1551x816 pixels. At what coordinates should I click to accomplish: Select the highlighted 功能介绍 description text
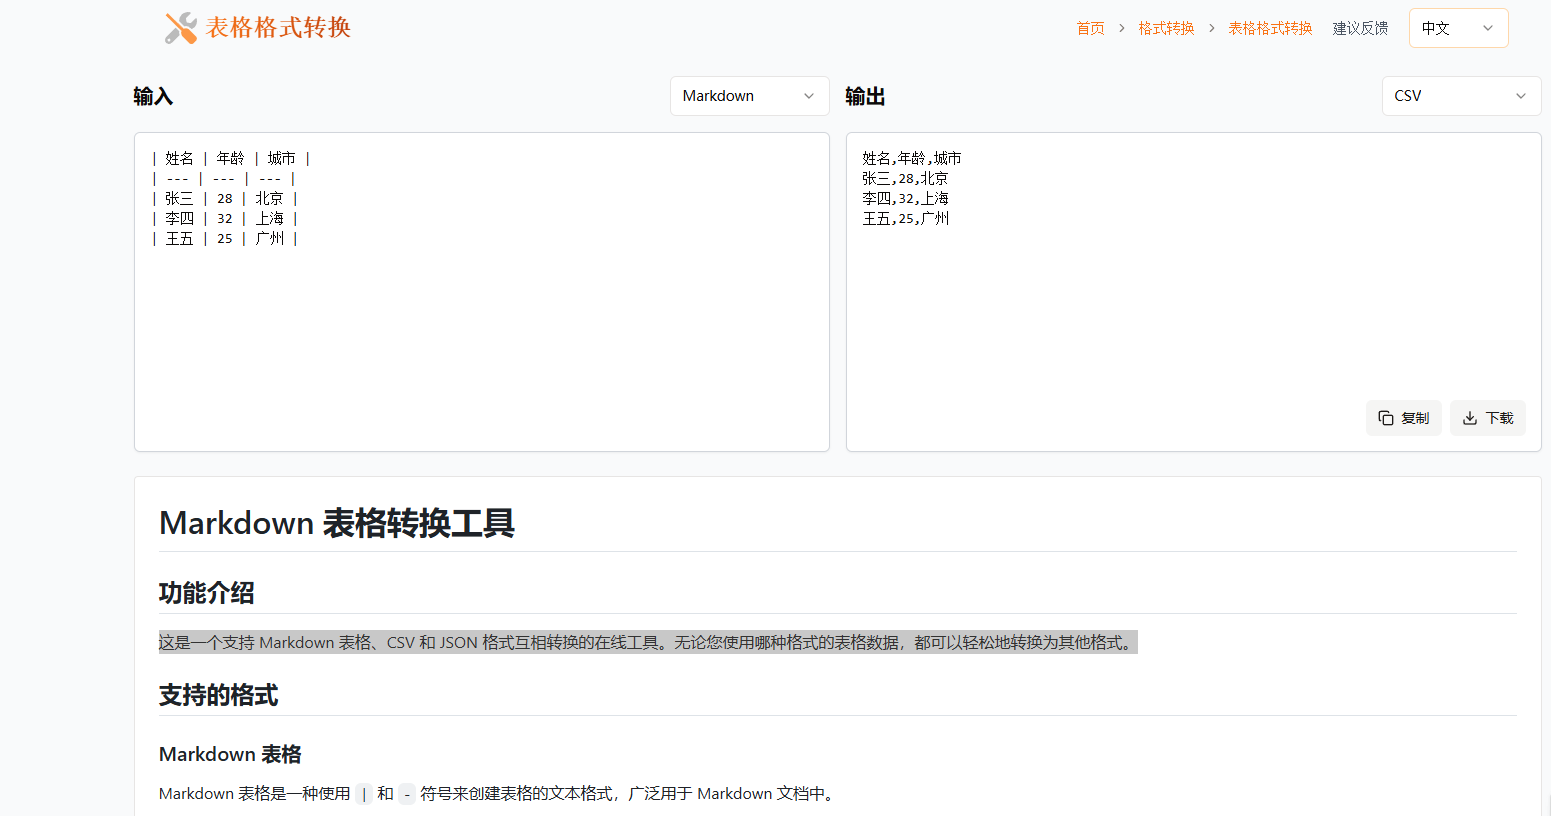tap(647, 642)
